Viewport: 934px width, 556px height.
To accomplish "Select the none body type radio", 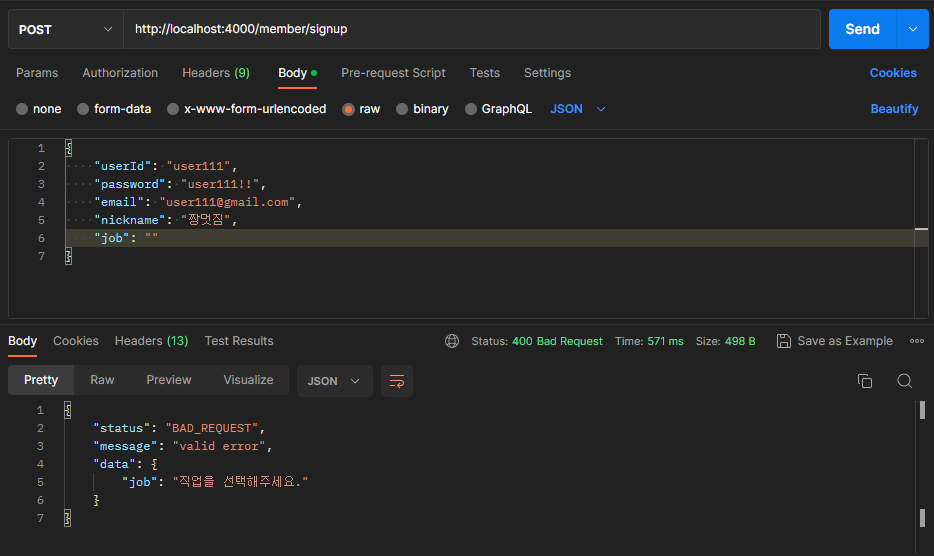I will 22,109.
